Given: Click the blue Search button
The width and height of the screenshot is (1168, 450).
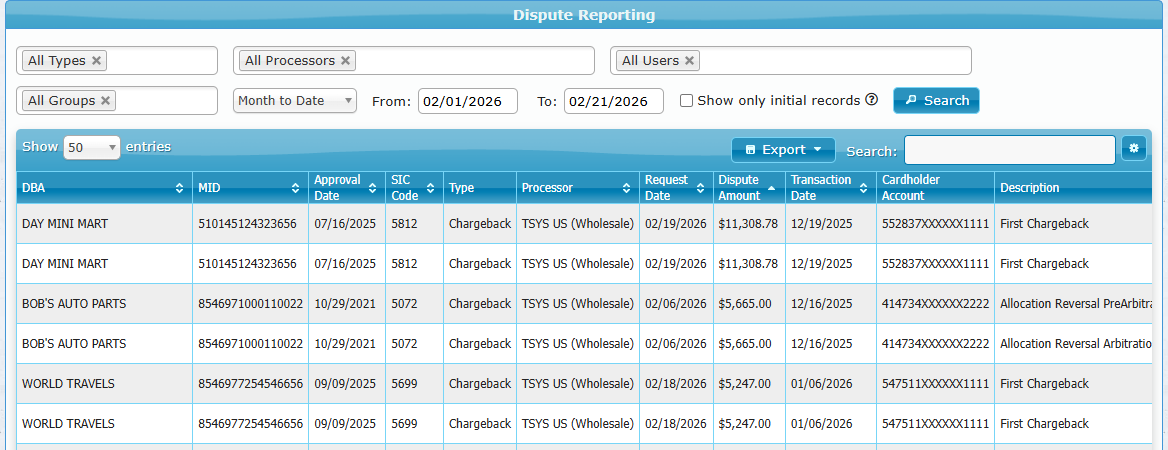Looking at the screenshot, I should [936, 101].
